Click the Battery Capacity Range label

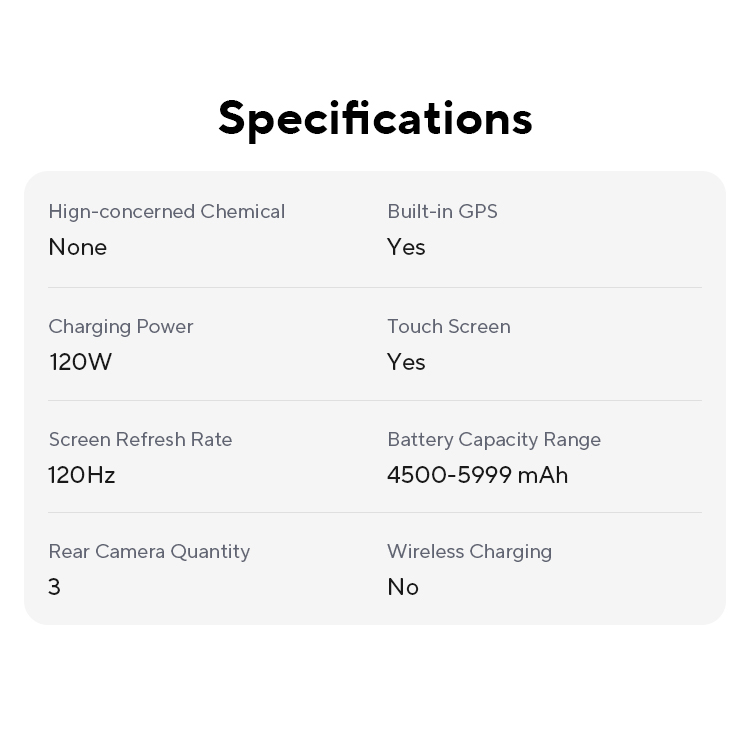coord(494,439)
